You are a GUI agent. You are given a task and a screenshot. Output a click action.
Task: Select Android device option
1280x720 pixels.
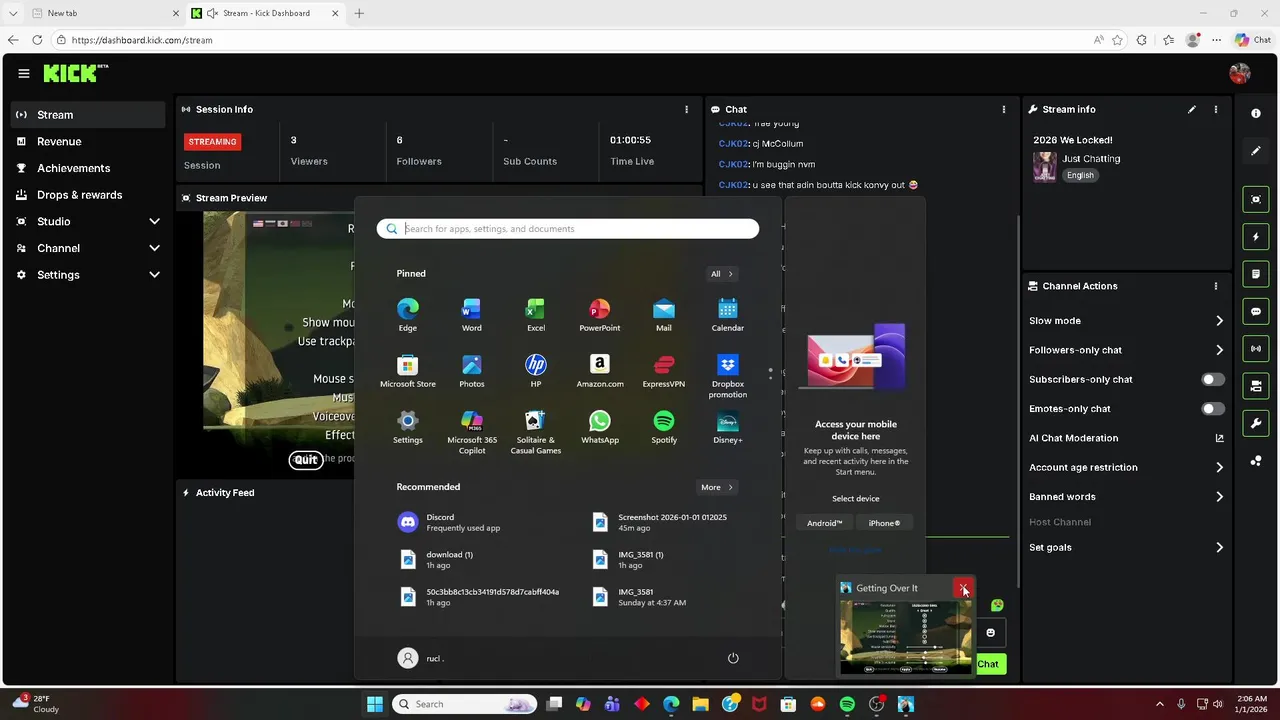825,523
